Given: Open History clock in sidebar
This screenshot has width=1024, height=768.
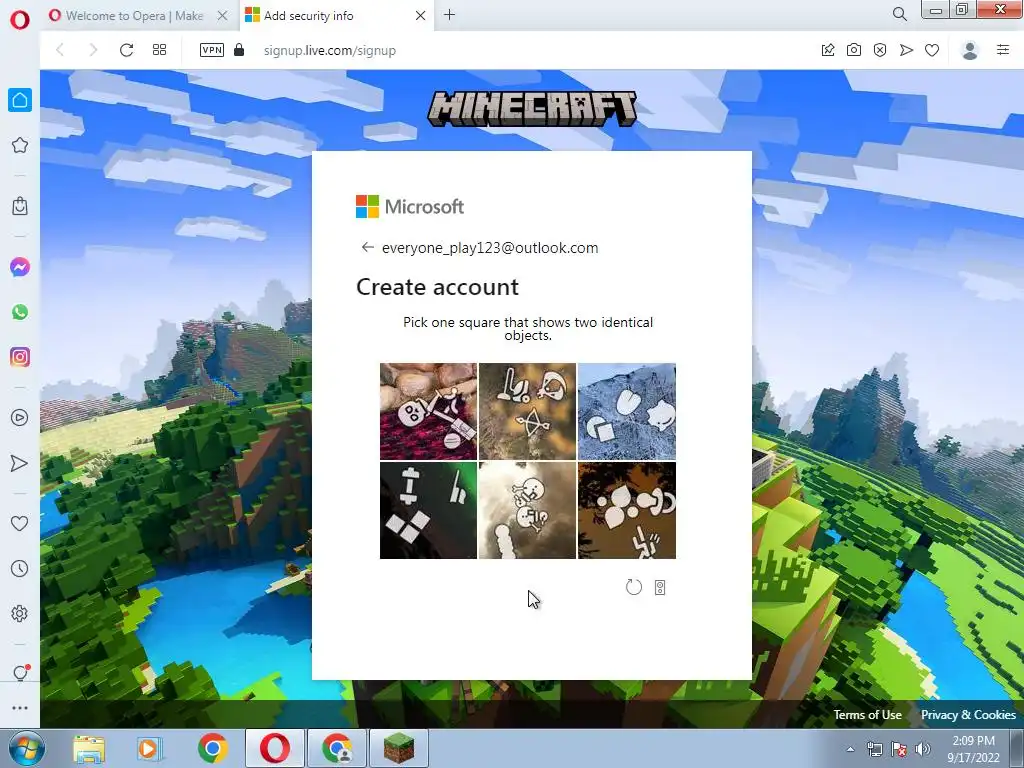Looking at the screenshot, I should pyautogui.click(x=20, y=568).
